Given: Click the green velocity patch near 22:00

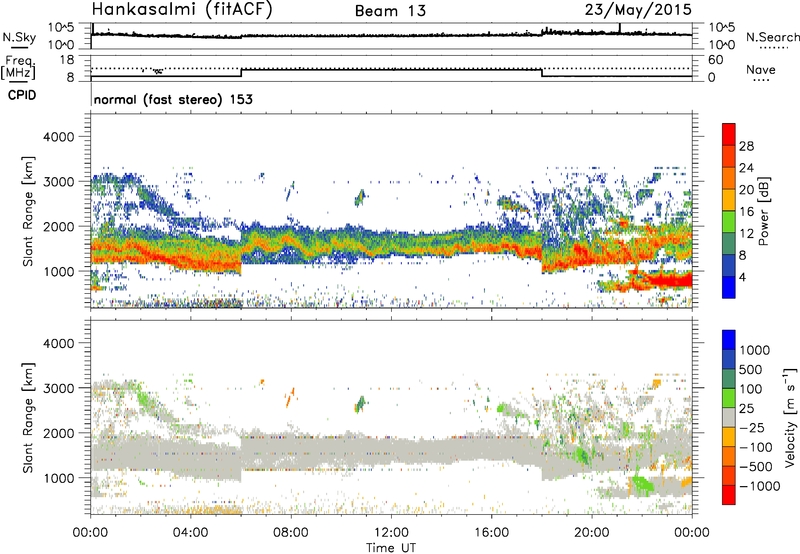Looking at the screenshot, I should pyautogui.click(x=643, y=484).
